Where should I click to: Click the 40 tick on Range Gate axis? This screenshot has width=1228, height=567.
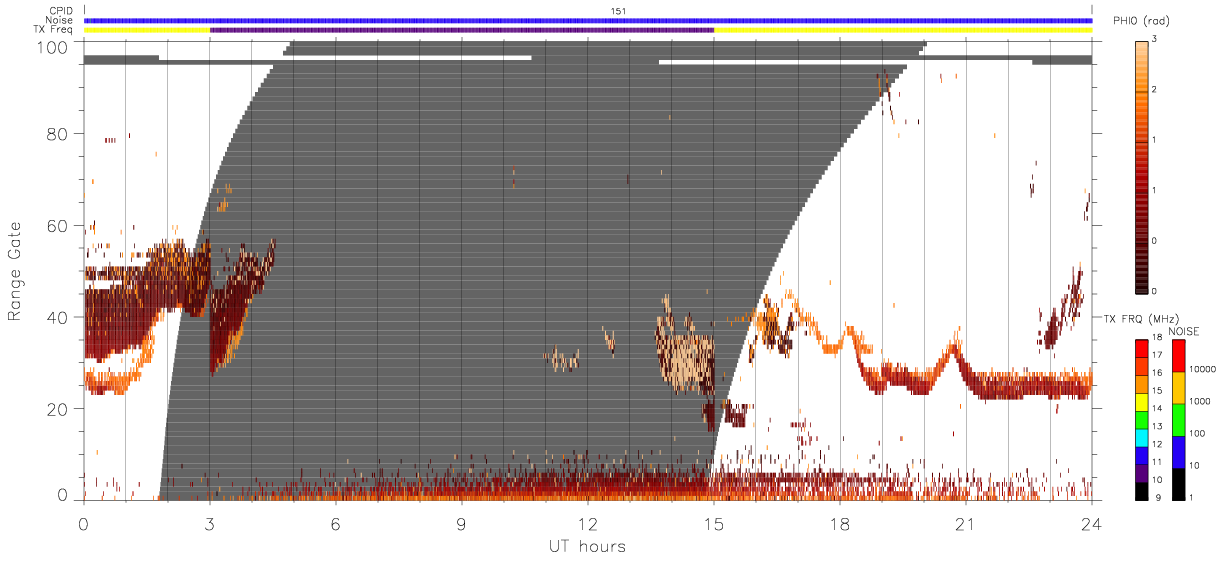point(56,317)
